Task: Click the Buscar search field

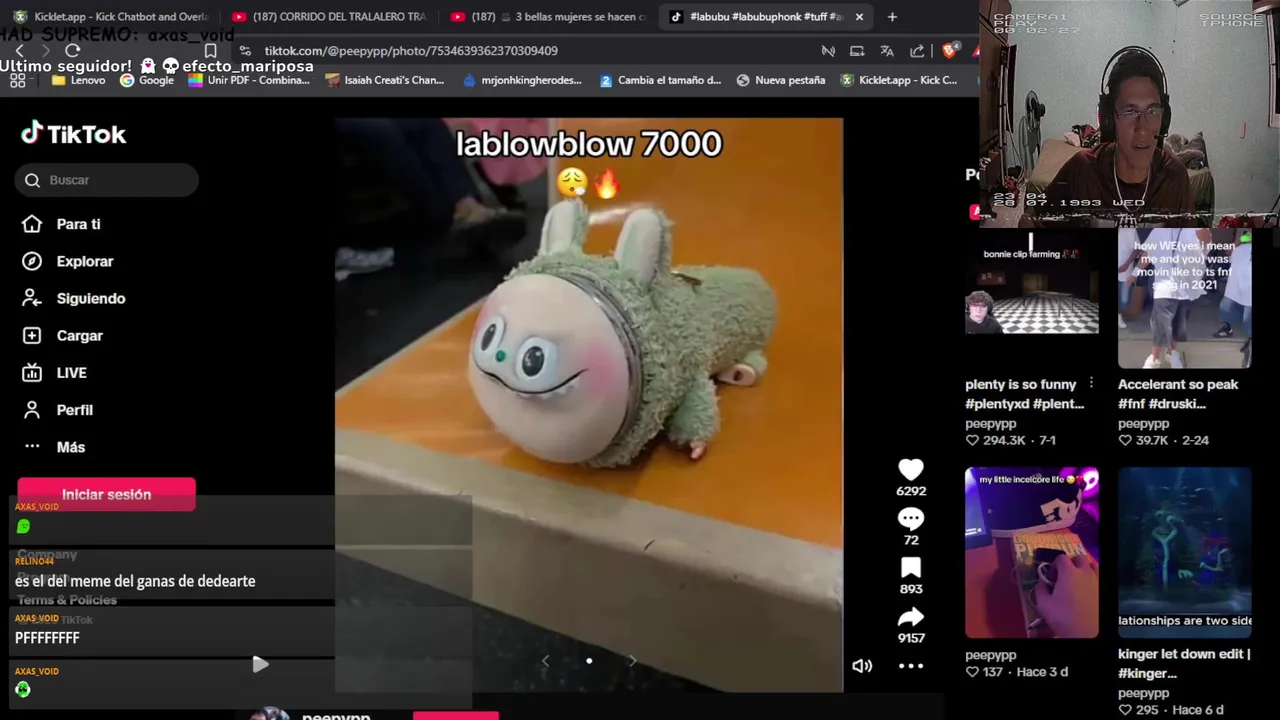Action: point(107,180)
